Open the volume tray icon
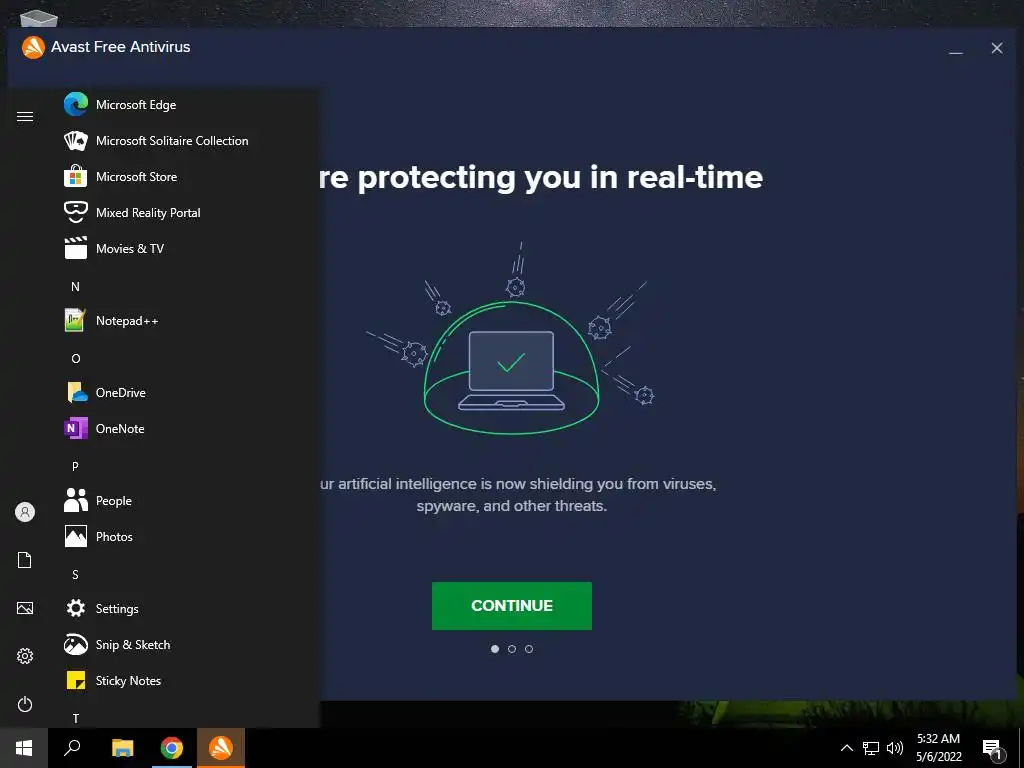Viewport: 1024px width, 768px height. pyautogui.click(x=895, y=748)
